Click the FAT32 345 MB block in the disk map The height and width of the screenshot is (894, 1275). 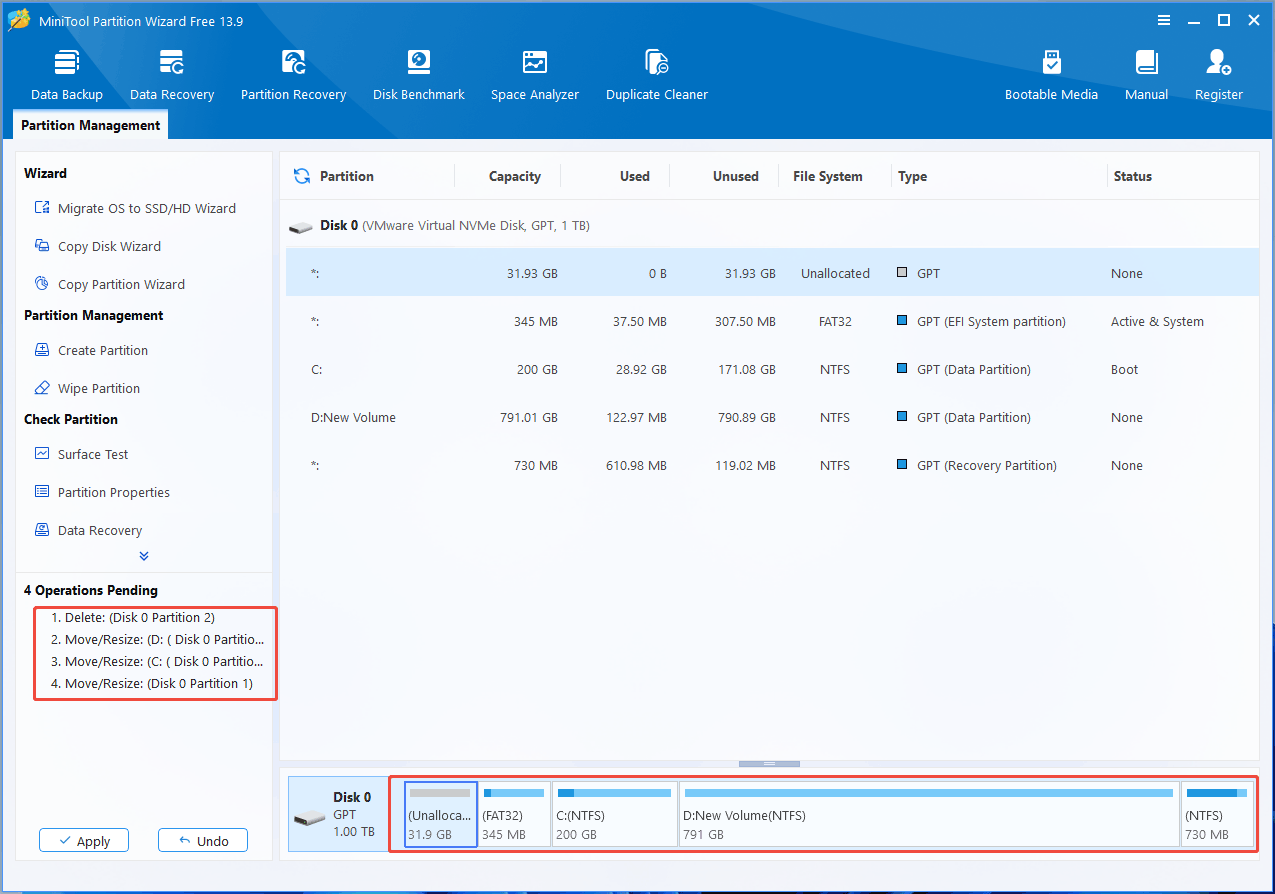coord(515,814)
